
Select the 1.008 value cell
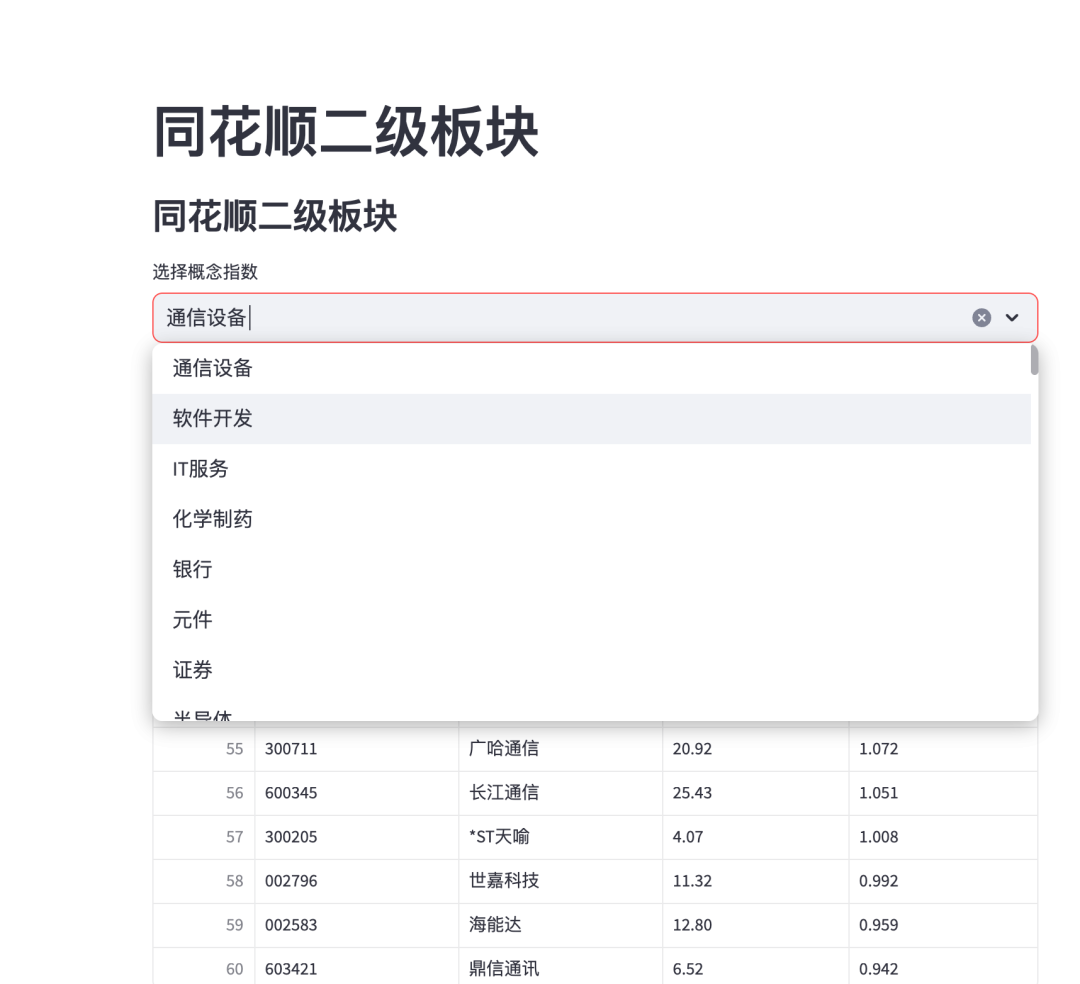943,837
